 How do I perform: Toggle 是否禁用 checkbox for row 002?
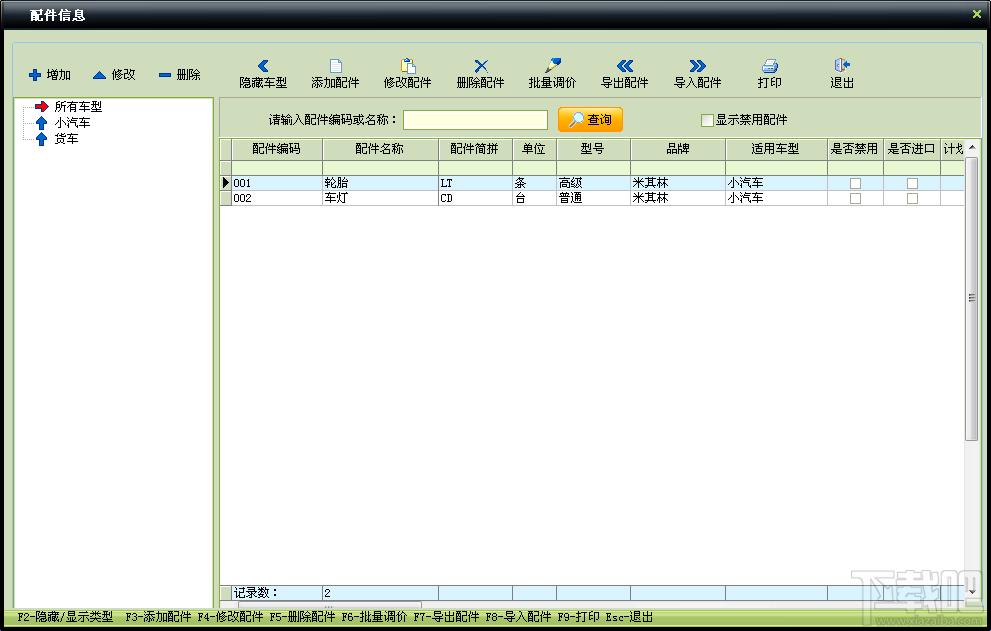[855, 199]
